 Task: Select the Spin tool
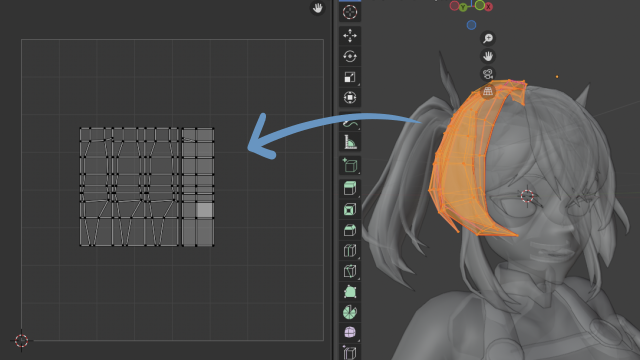[350, 312]
